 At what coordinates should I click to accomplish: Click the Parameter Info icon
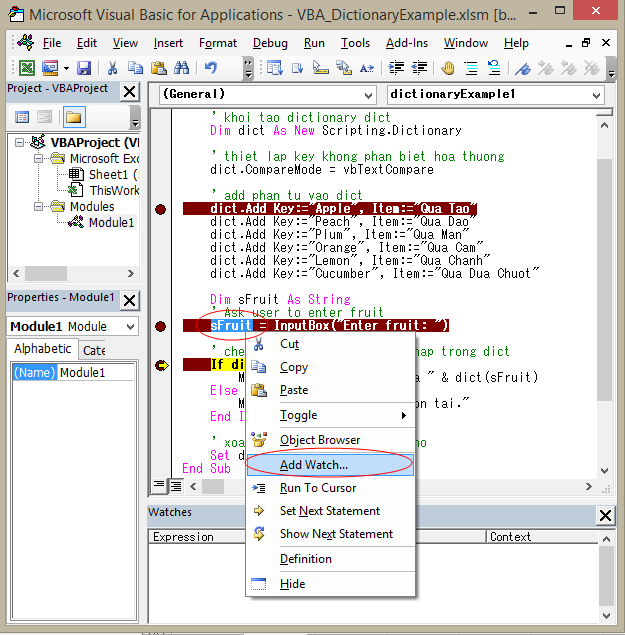343,68
